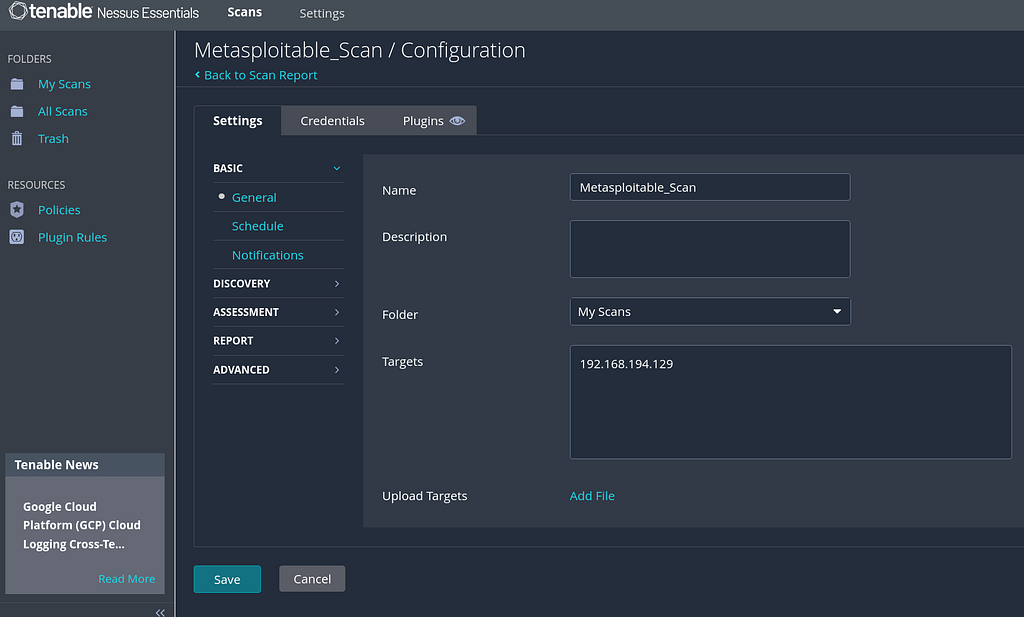1024x617 pixels.
Task: Open the Settings top menu
Action: (x=321, y=14)
